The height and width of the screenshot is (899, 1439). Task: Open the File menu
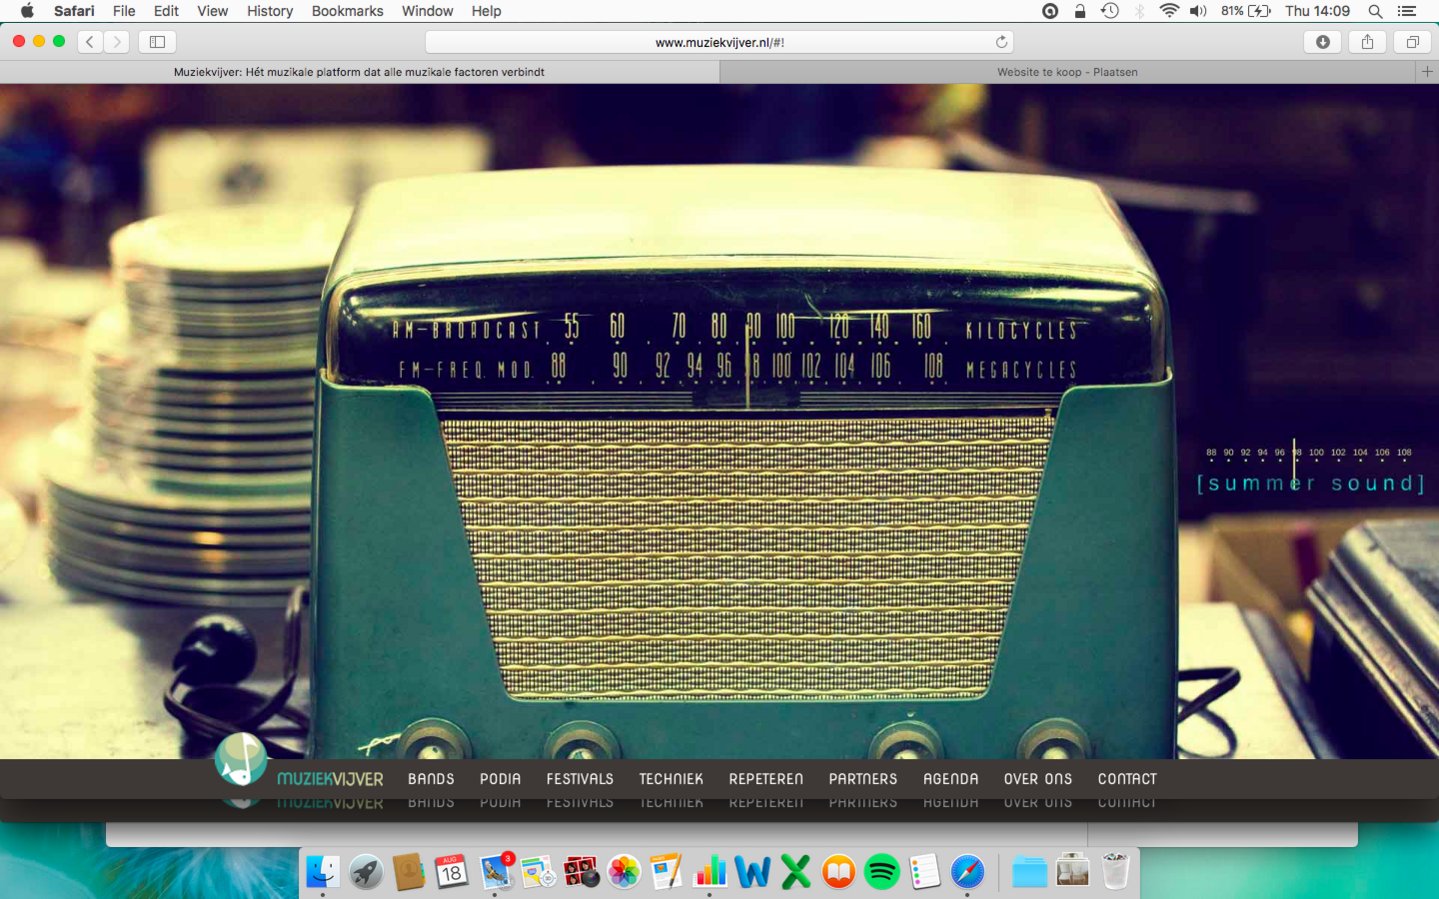point(124,11)
